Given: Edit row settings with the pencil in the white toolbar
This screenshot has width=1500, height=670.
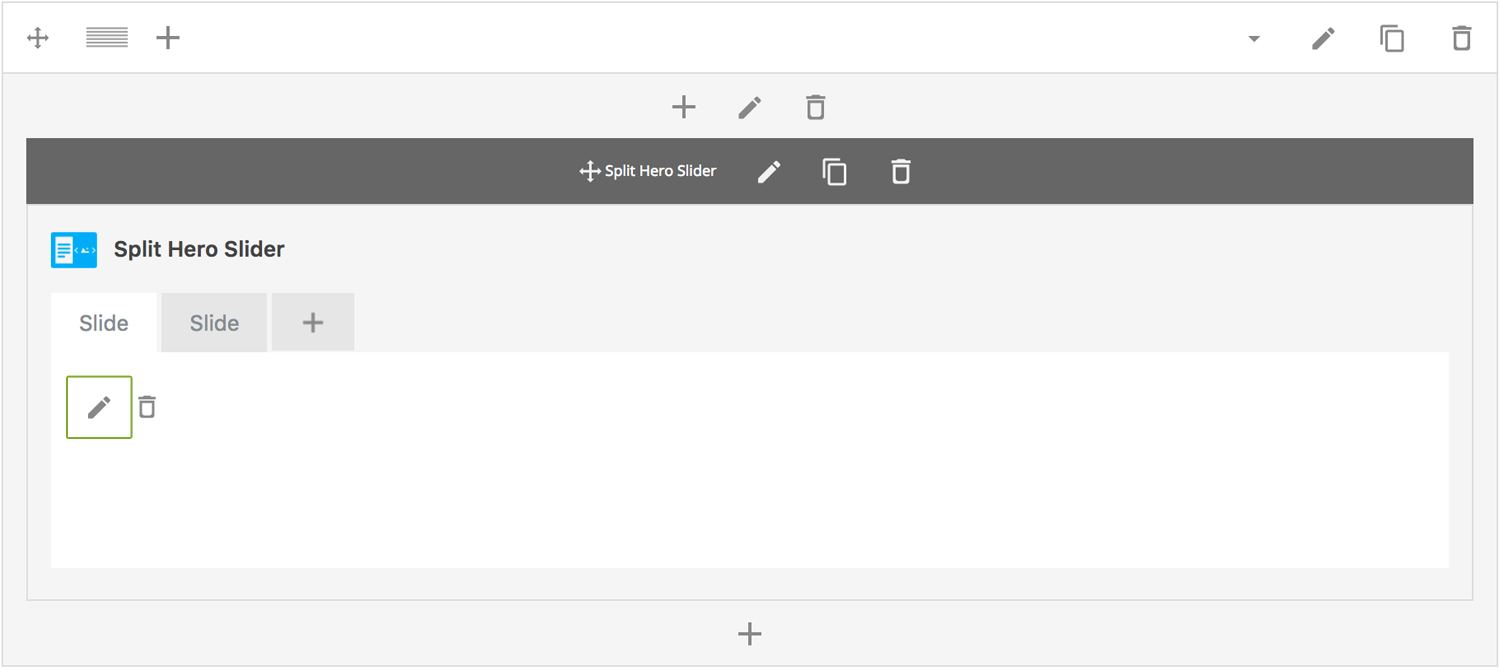Looking at the screenshot, I should point(1323,39).
